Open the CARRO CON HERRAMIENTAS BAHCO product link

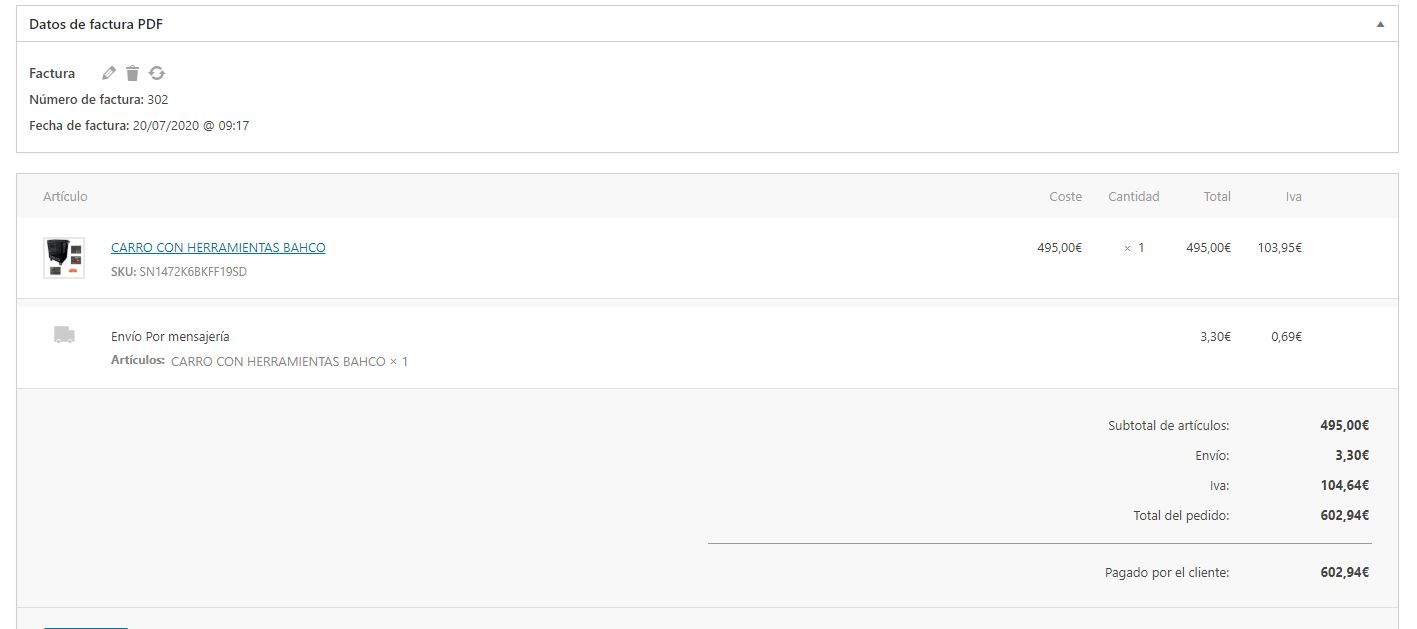pyautogui.click(x=218, y=247)
